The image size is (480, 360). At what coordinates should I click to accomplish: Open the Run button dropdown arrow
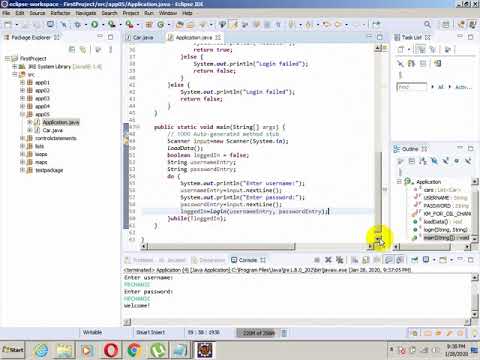click(x=103, y=25)
